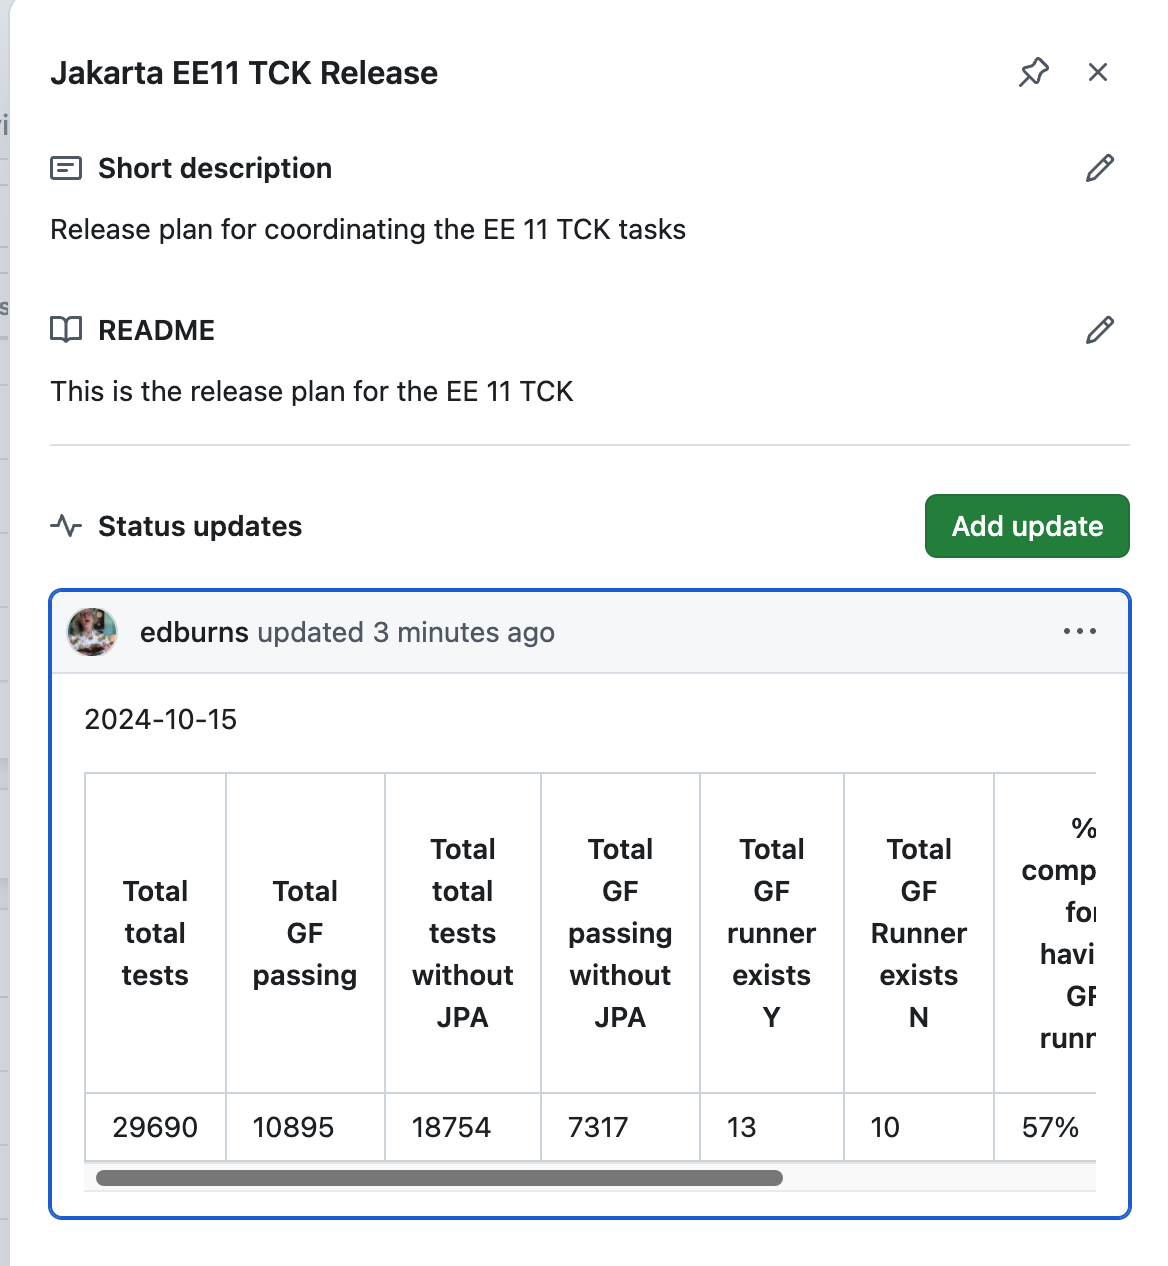The image size is (1168, 1266).
Task: Select the 29690 total tests cell
Action: tap(155, 1127)
